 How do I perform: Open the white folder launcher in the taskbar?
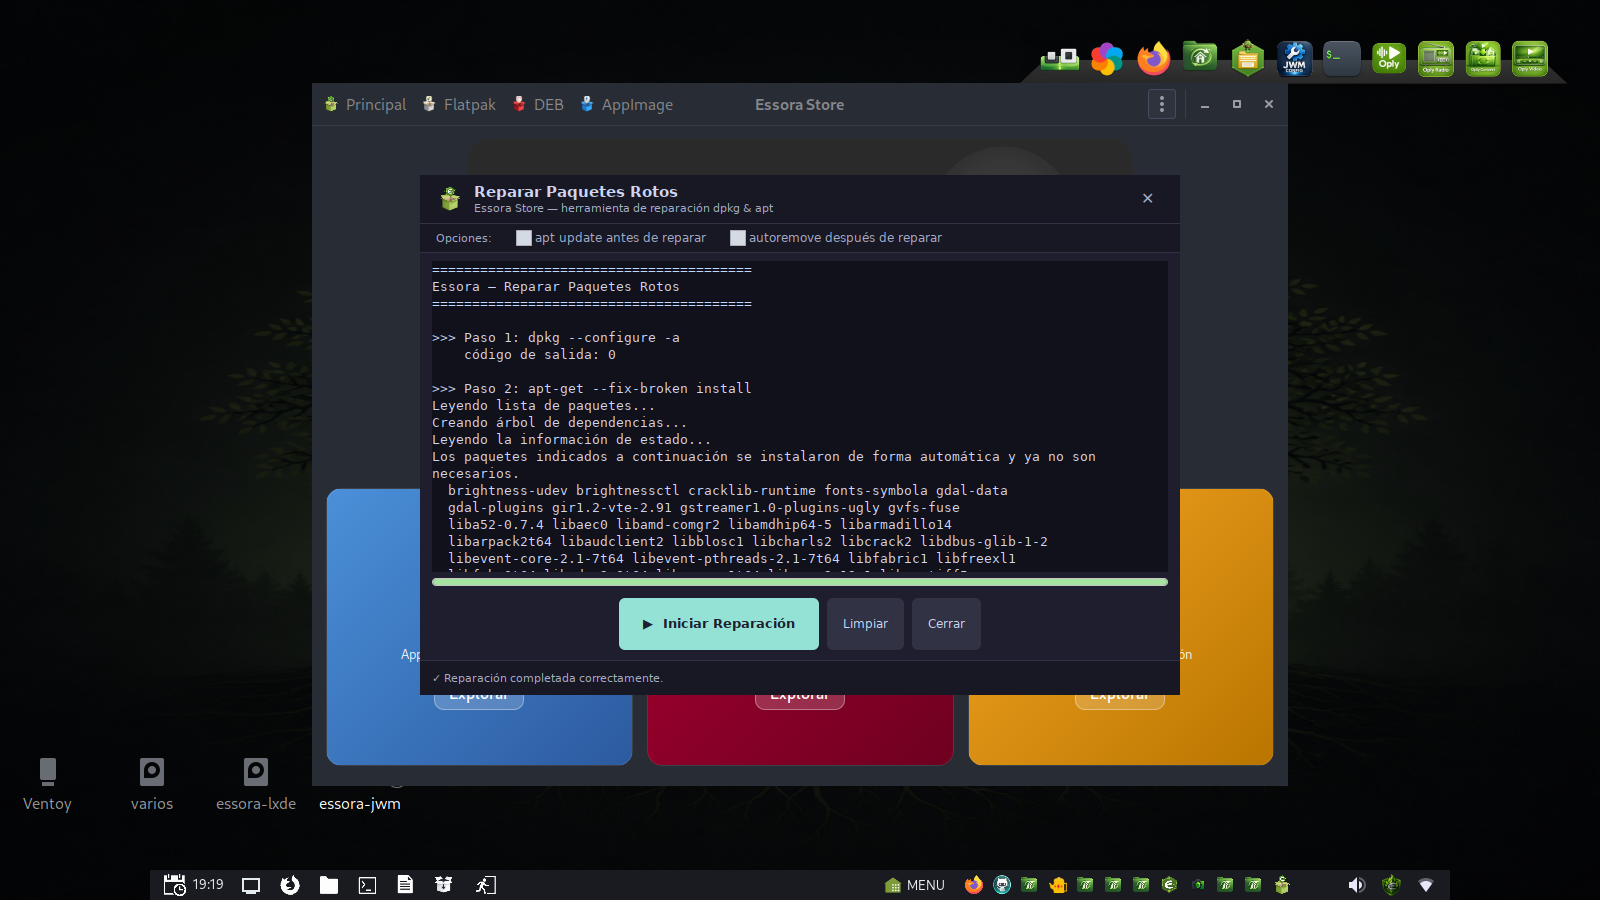point(329,885)
